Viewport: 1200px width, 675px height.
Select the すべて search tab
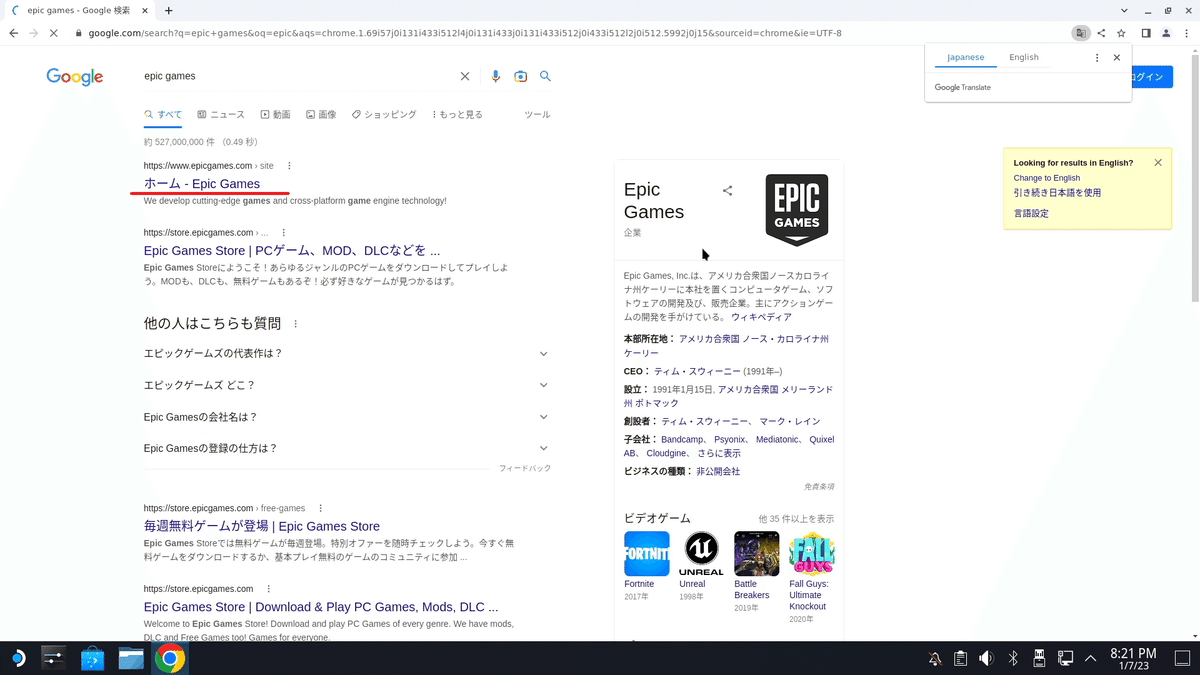click(163, 115)
